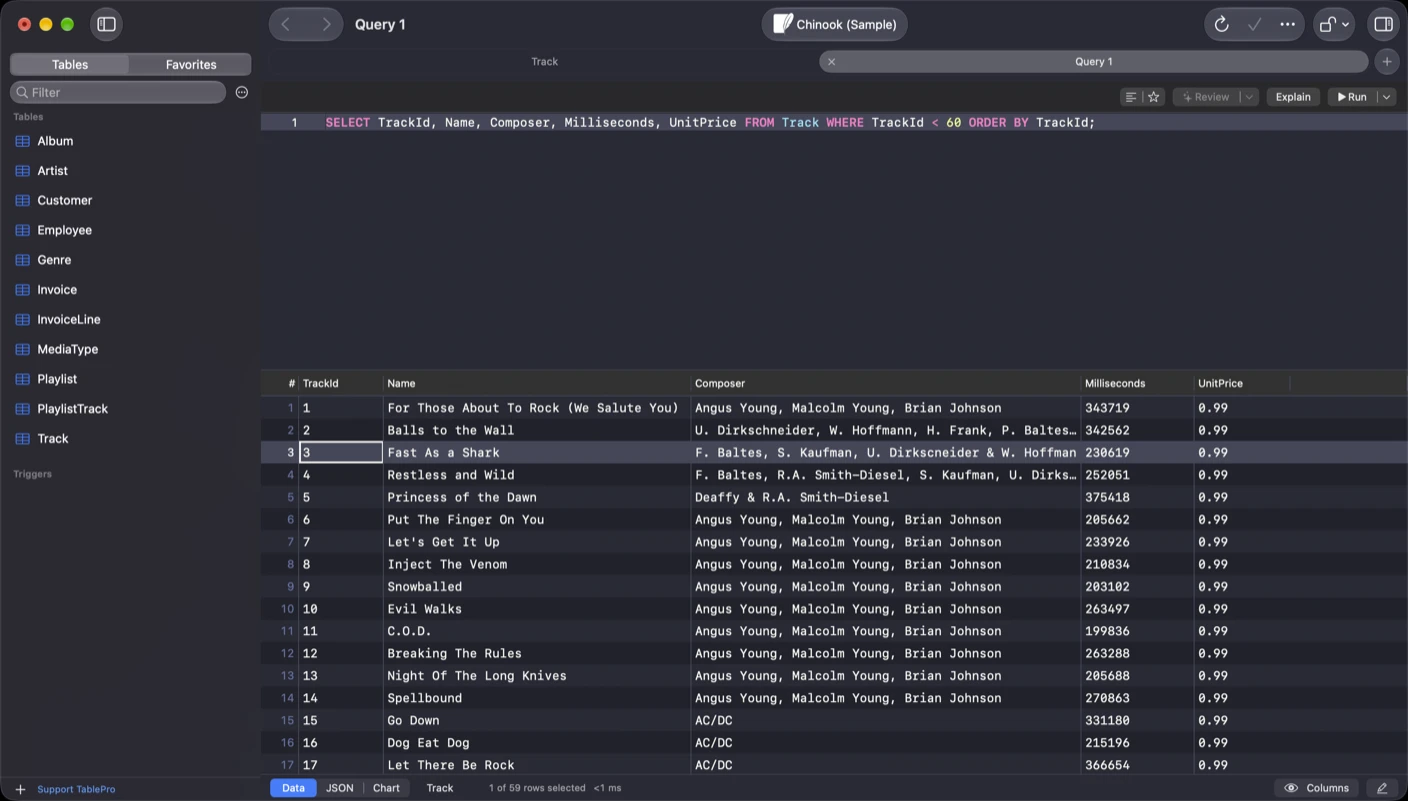Click the commit checkmark icon

tap(1254, 24)
